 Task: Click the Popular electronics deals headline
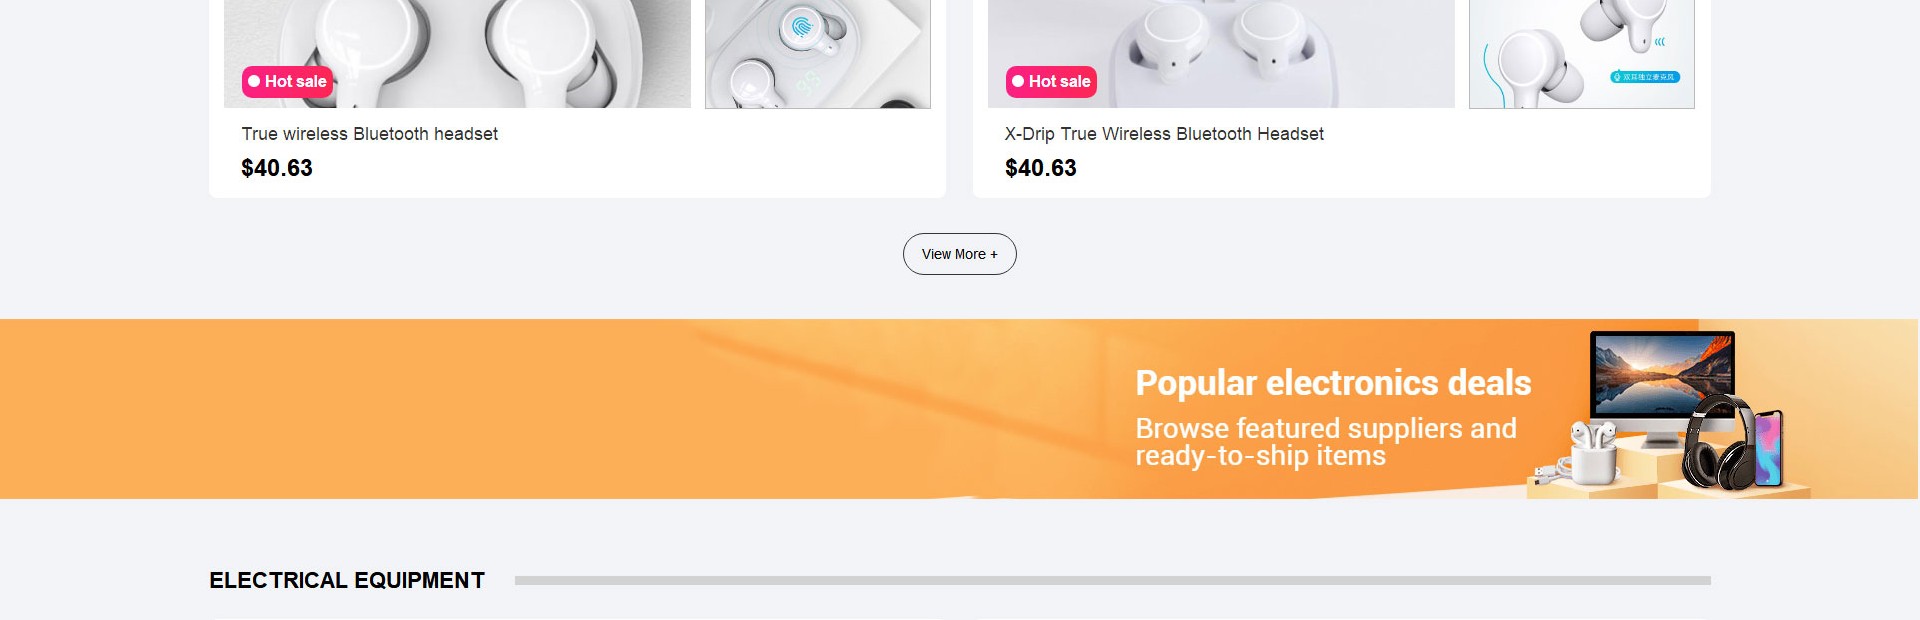pyautogui.click(x=1333, y=383)
